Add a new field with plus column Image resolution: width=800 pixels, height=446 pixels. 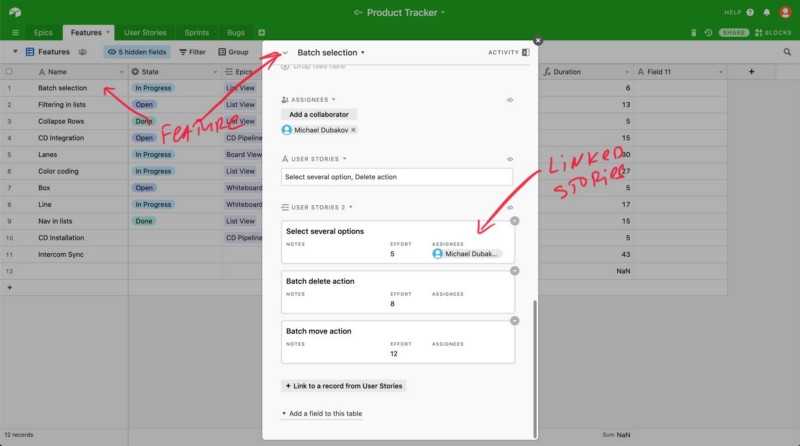click(751, 72)
